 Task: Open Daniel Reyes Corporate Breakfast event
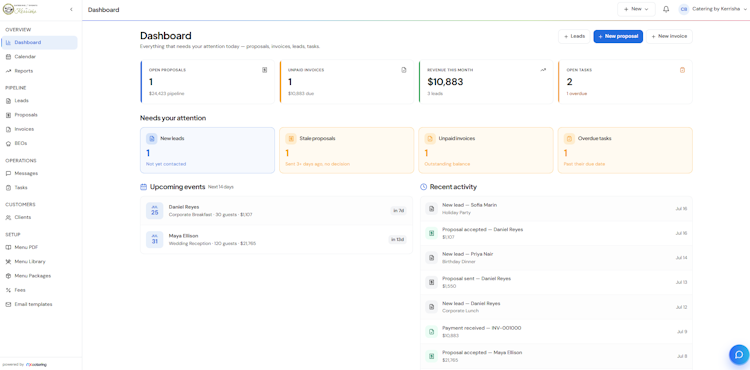[276, 211]
